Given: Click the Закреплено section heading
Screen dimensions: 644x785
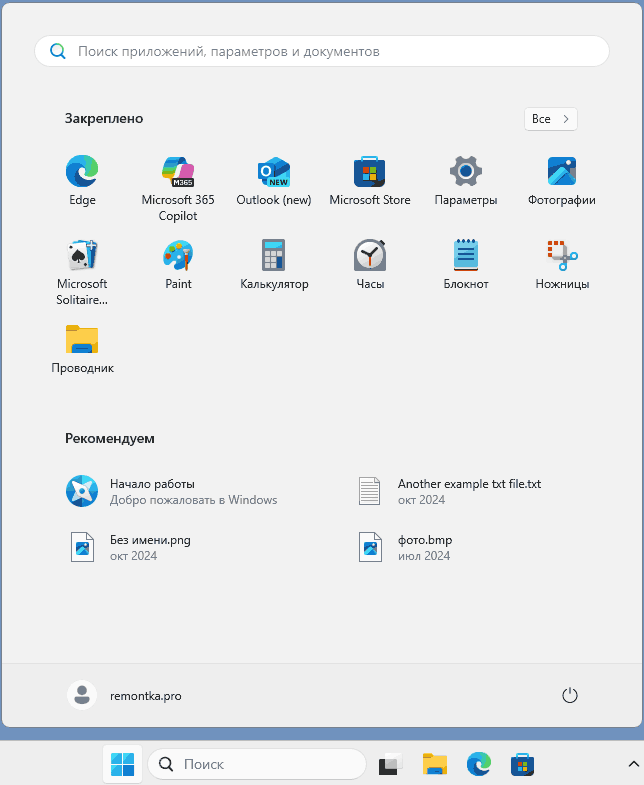Looking at the screenshot, I should tap(104, 119).
